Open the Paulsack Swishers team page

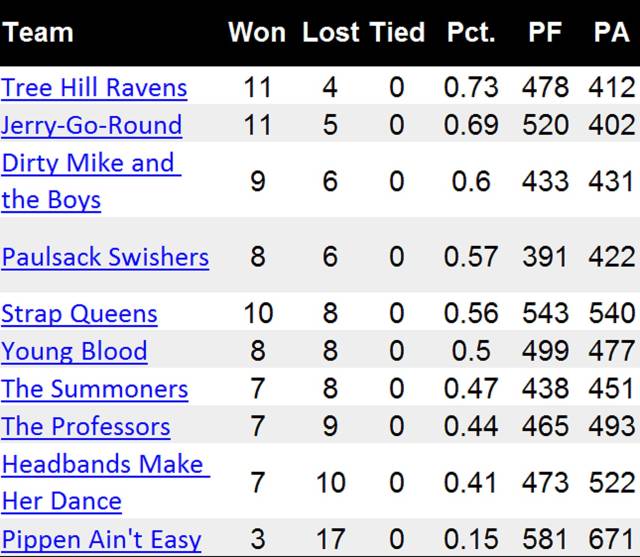click(105, 257)
